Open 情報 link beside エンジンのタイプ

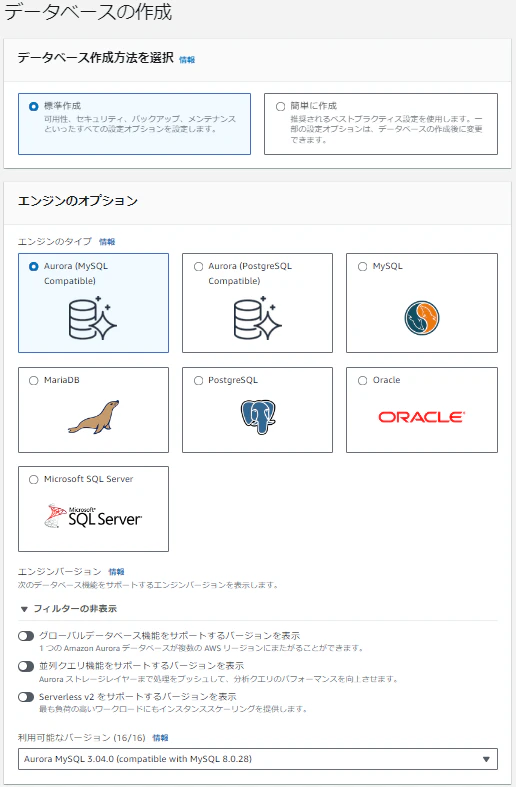(107, 242)
